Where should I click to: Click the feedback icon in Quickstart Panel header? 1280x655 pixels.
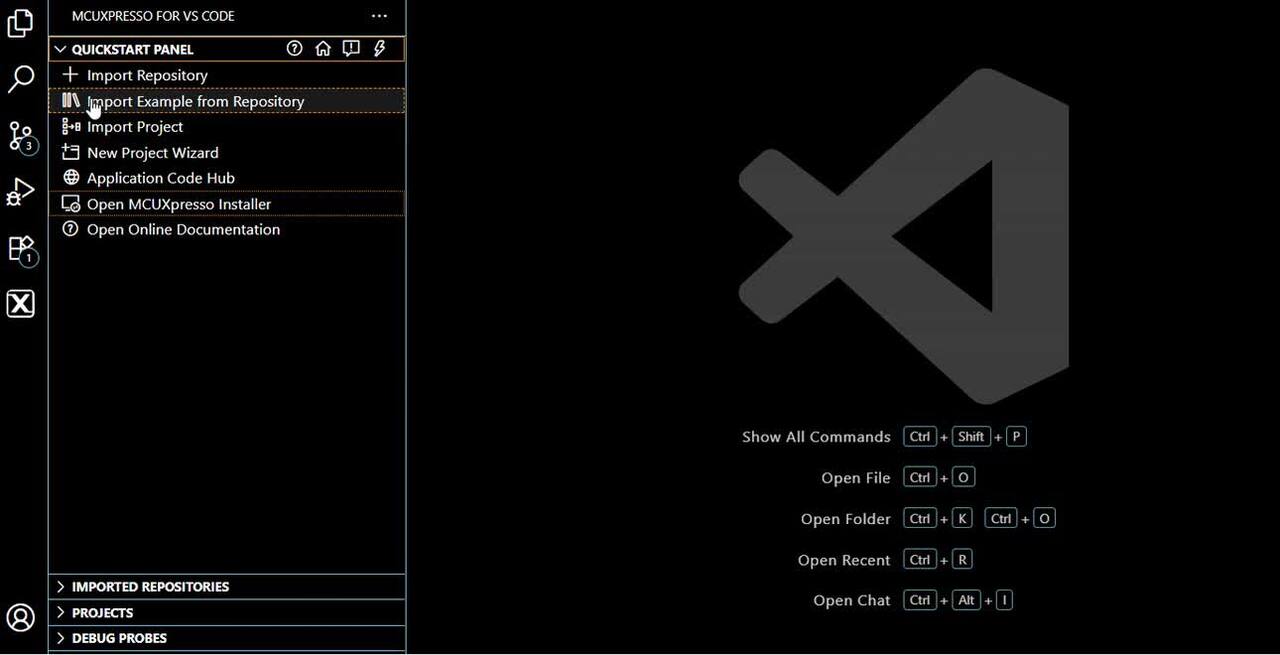click(351, 49)
